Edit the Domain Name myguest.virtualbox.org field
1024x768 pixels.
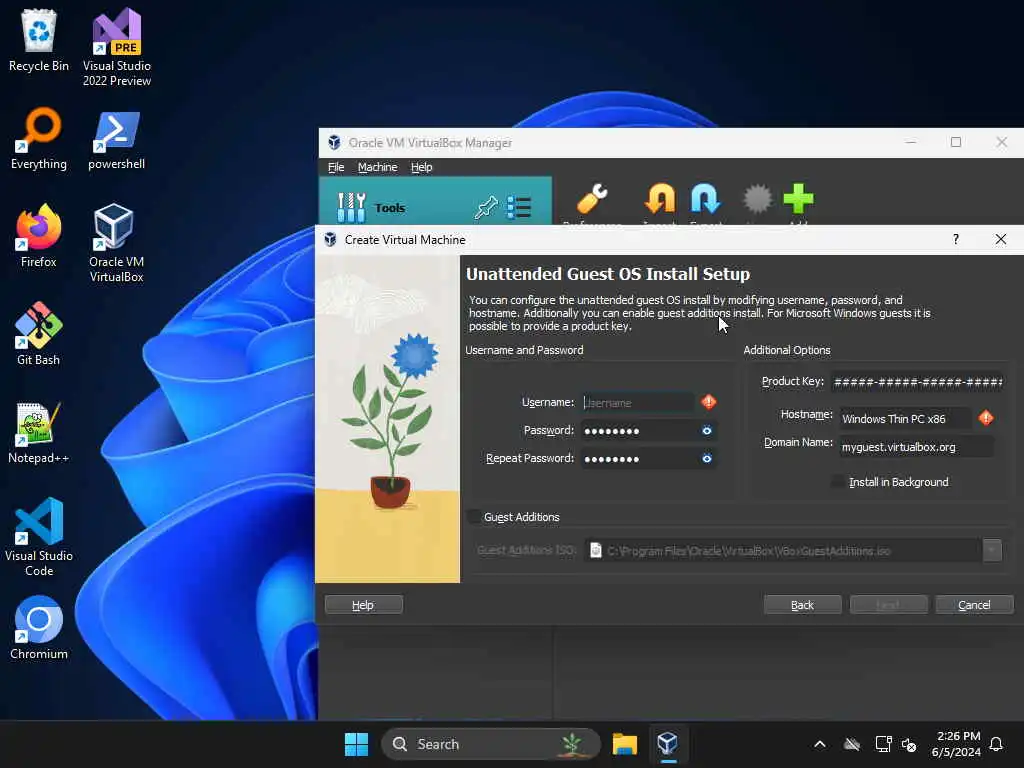coord(916,447)
